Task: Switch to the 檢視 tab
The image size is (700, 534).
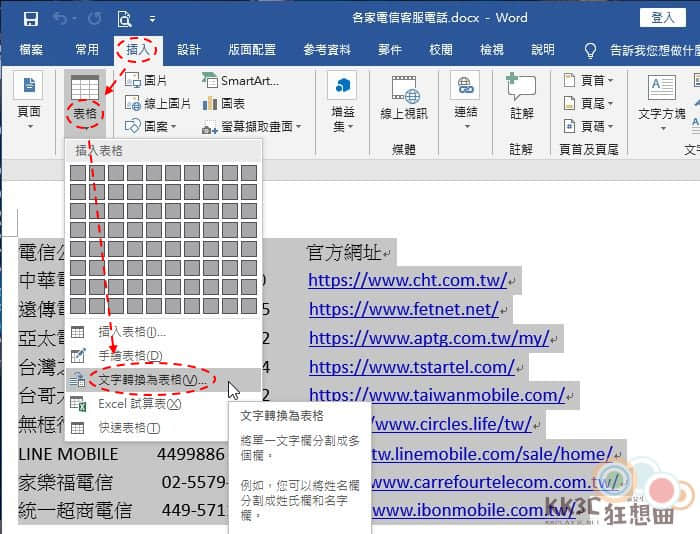Action: [492, 50]
